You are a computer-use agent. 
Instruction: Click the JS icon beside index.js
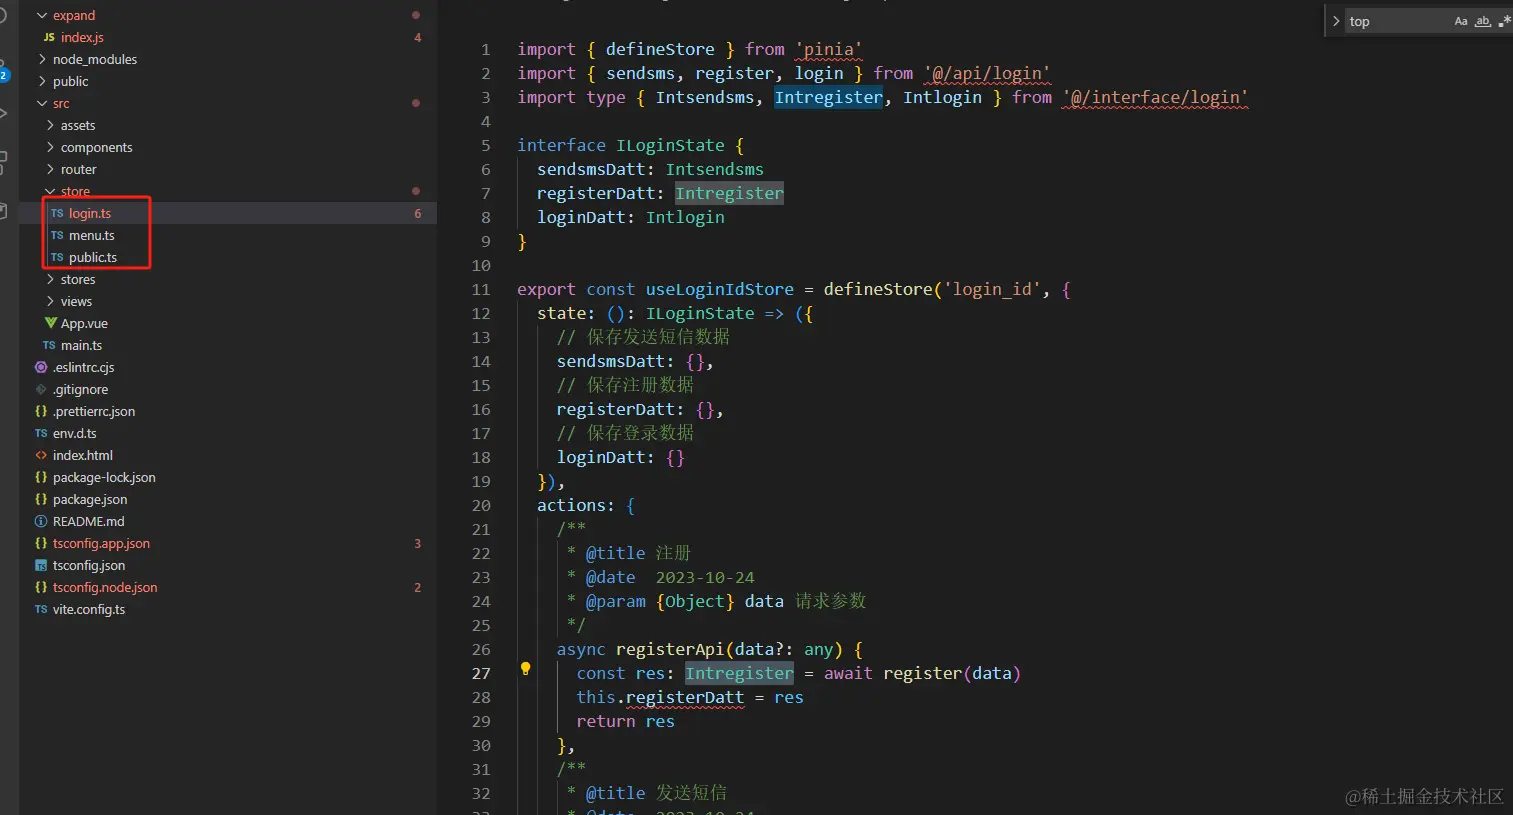[49, 37]
